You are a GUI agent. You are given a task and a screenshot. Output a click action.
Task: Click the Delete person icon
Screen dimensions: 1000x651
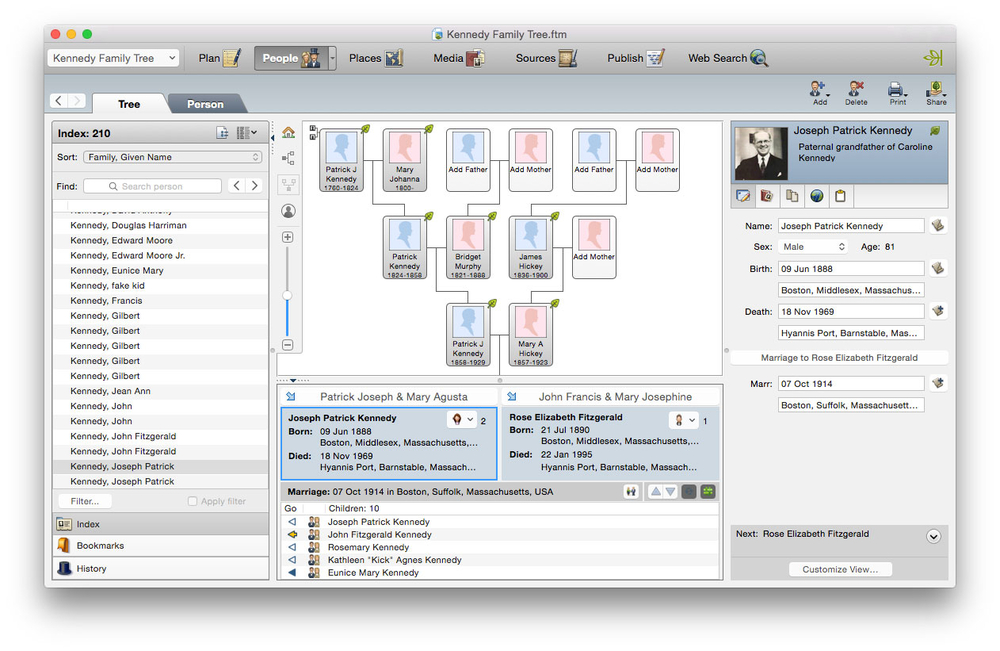tap(856, 92)
